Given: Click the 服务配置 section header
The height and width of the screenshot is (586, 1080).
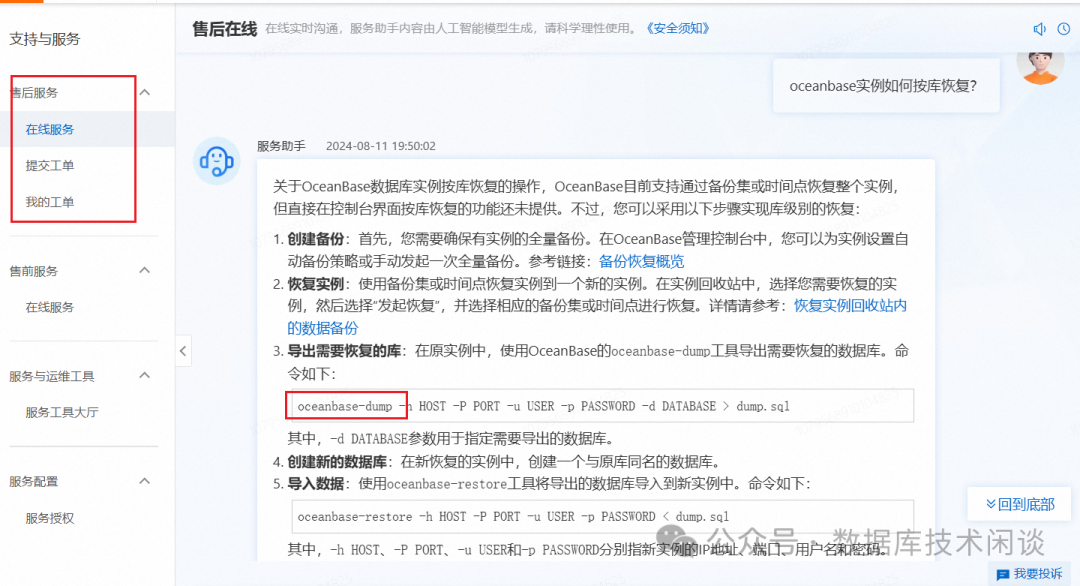Looking at the screenshot, I should click(x=34, y=481).
